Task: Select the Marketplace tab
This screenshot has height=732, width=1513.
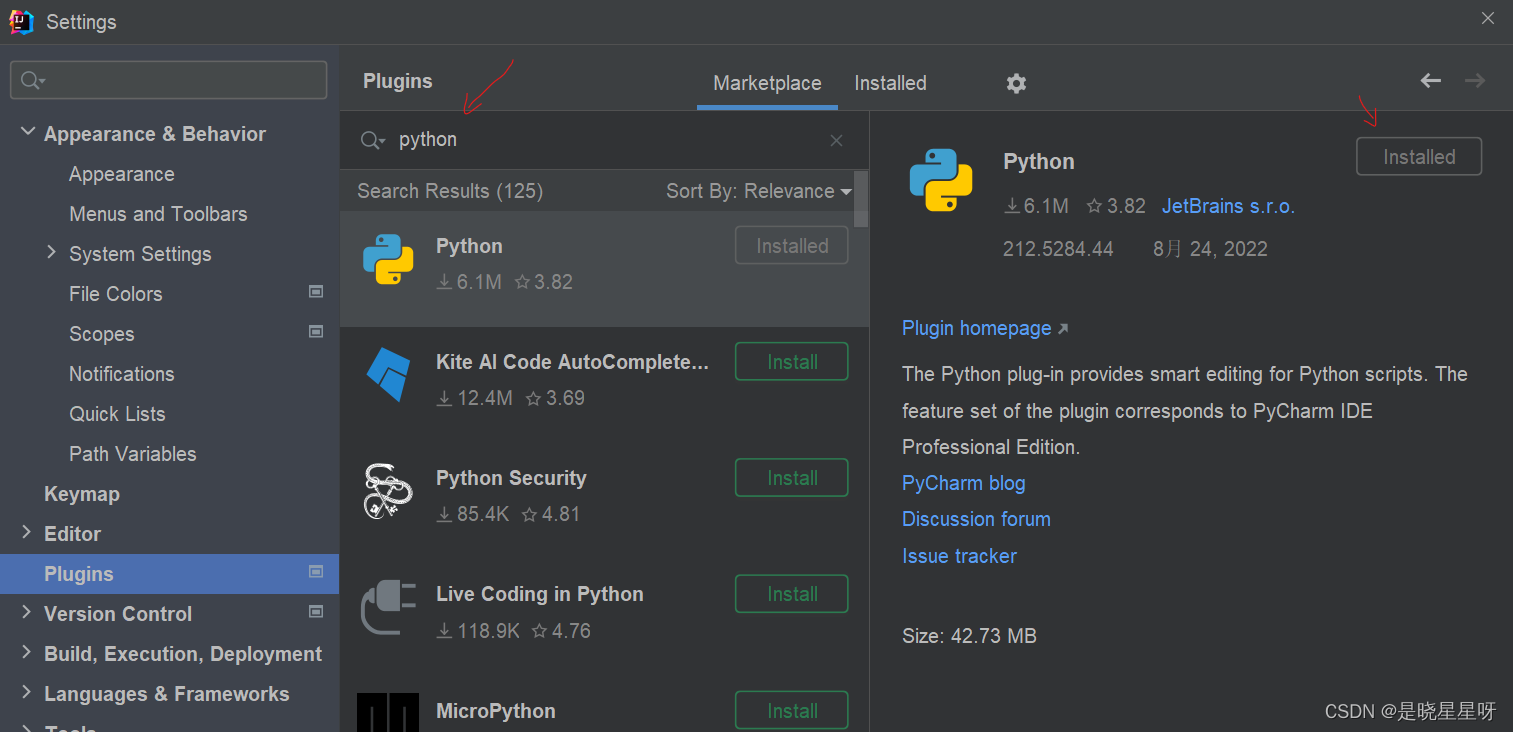Action: [x=766, y=83]
